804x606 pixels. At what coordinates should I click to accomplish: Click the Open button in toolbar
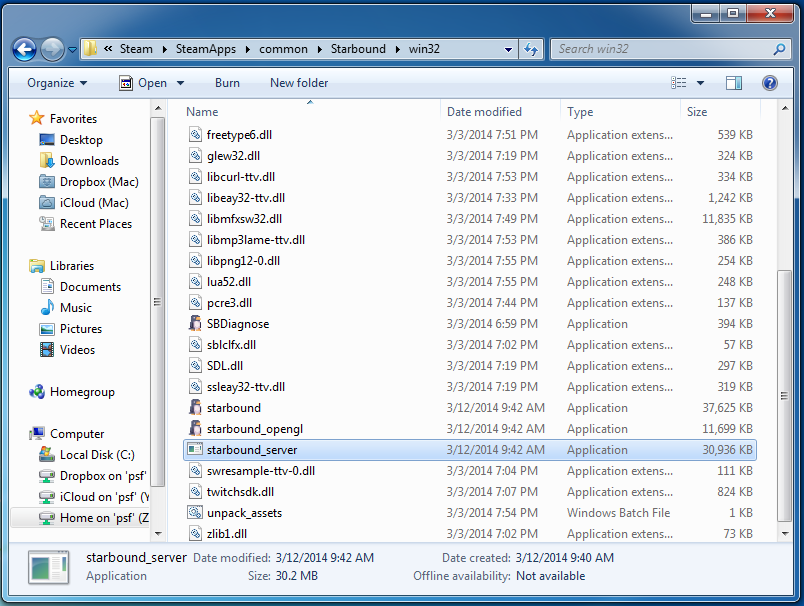143,83
